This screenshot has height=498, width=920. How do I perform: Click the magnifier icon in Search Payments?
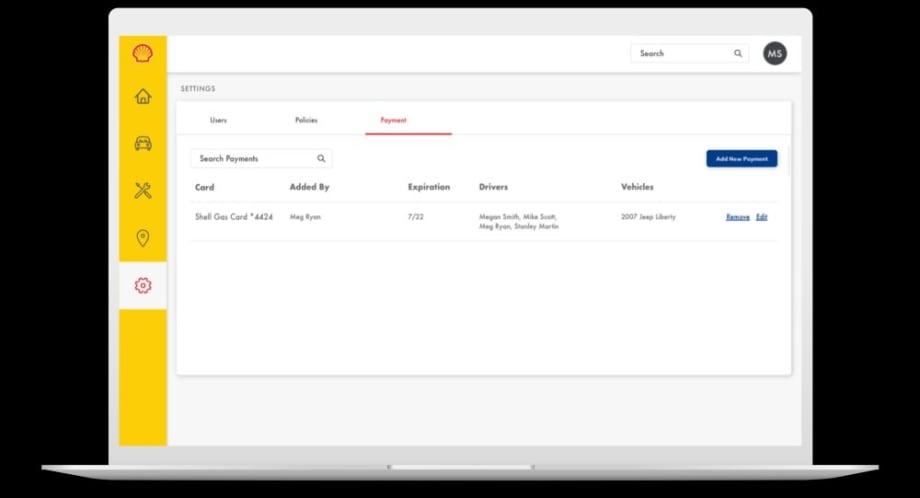pyautogui.click(x=321, y=158)
